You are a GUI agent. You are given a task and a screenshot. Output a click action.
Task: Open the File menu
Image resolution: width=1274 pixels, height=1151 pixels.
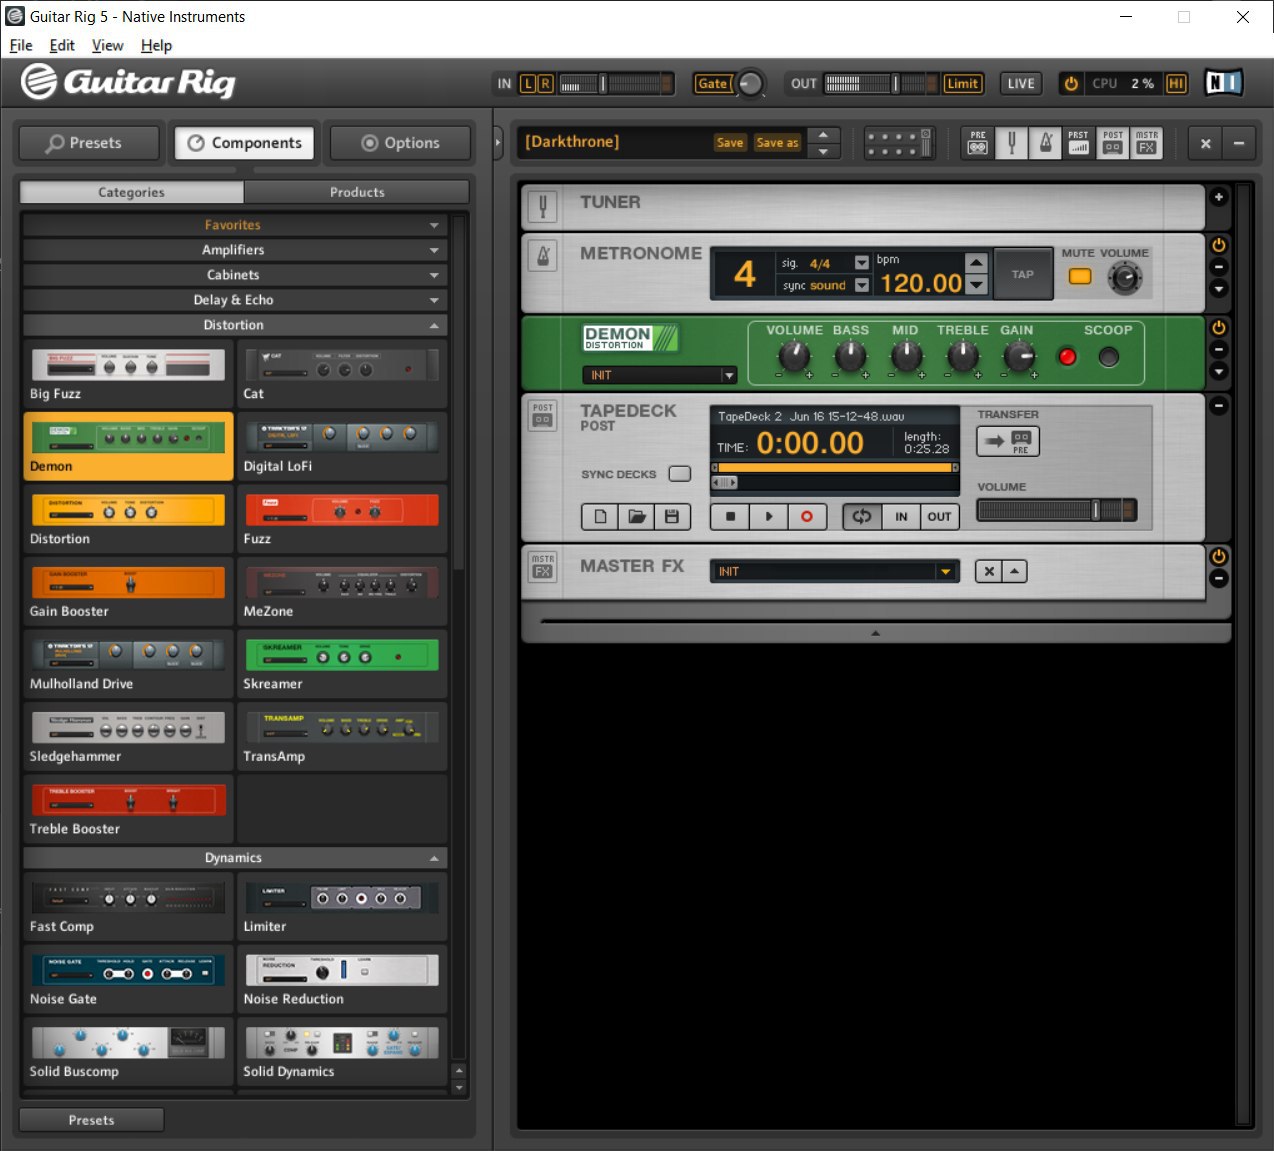coord(21,45)
